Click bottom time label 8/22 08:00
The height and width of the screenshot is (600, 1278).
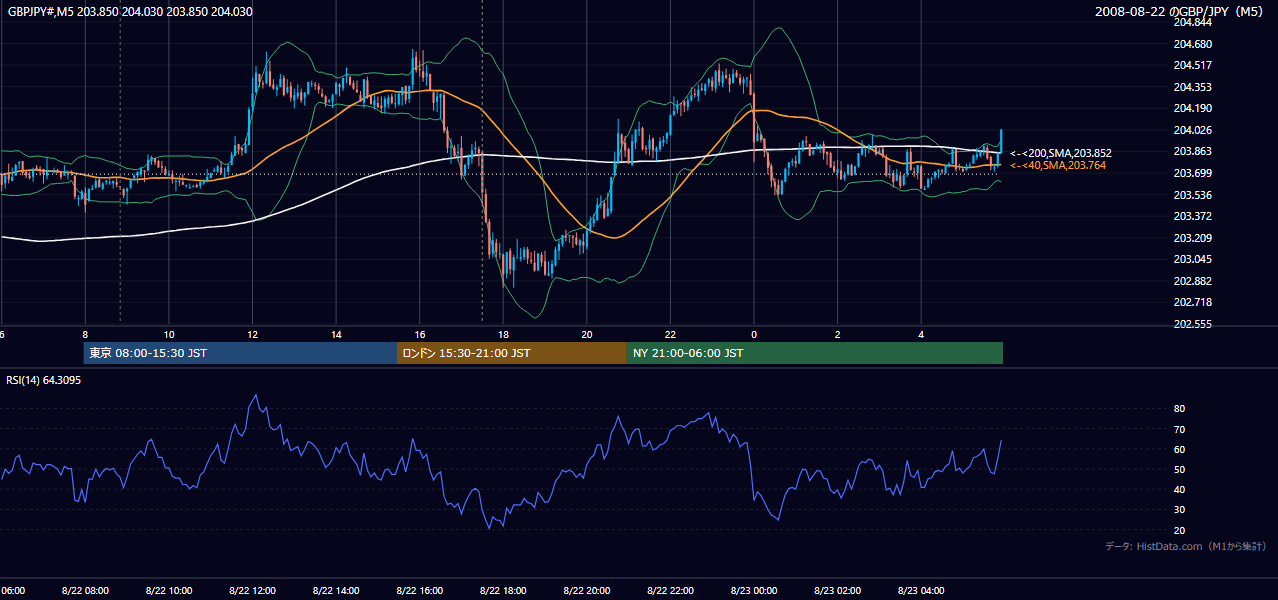point(85,591)
